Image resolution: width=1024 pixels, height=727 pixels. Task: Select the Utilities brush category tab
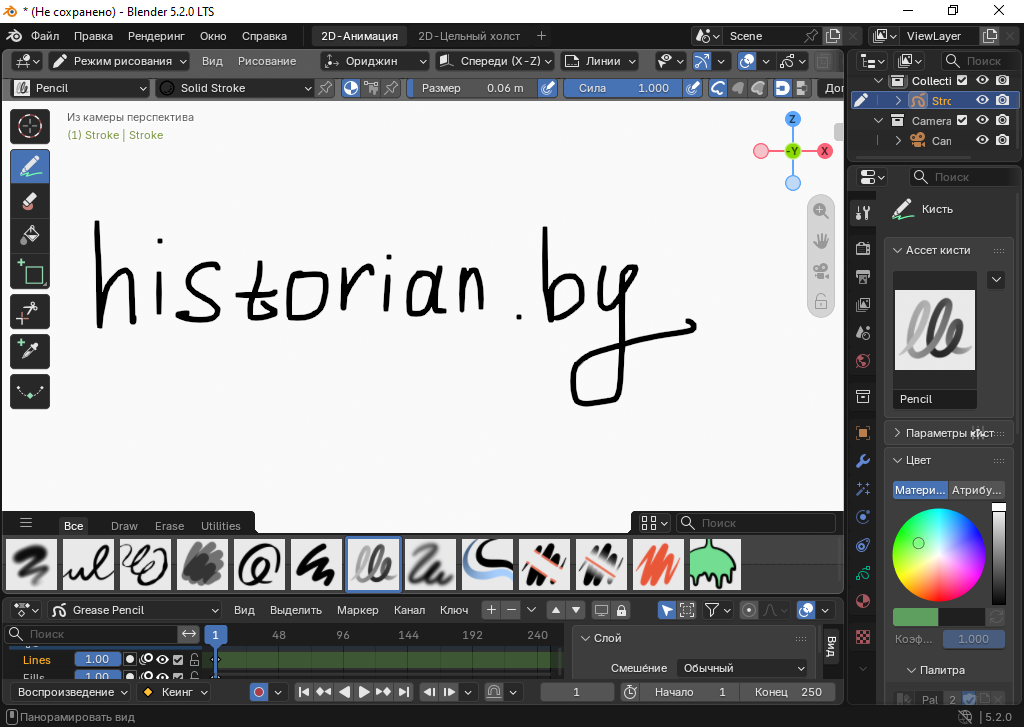pos(221,526)
